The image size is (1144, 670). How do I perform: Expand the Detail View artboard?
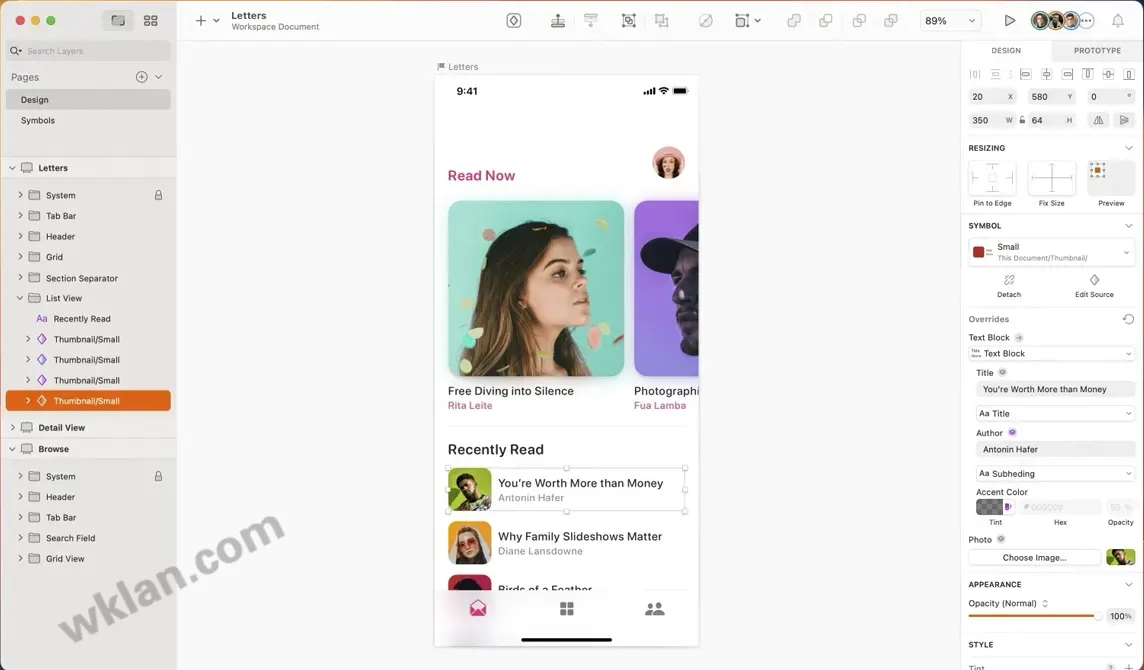coord(12,427)
